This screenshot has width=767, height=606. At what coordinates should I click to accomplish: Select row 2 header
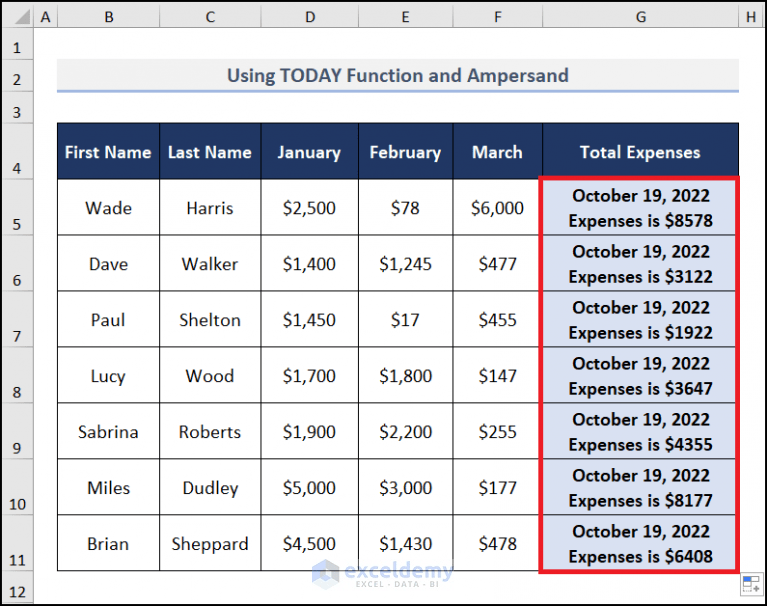17,76
